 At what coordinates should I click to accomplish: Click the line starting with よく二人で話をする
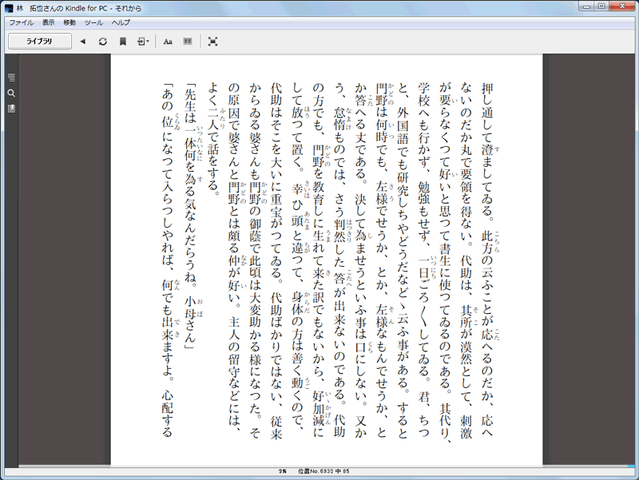click(x=214, y=139)
